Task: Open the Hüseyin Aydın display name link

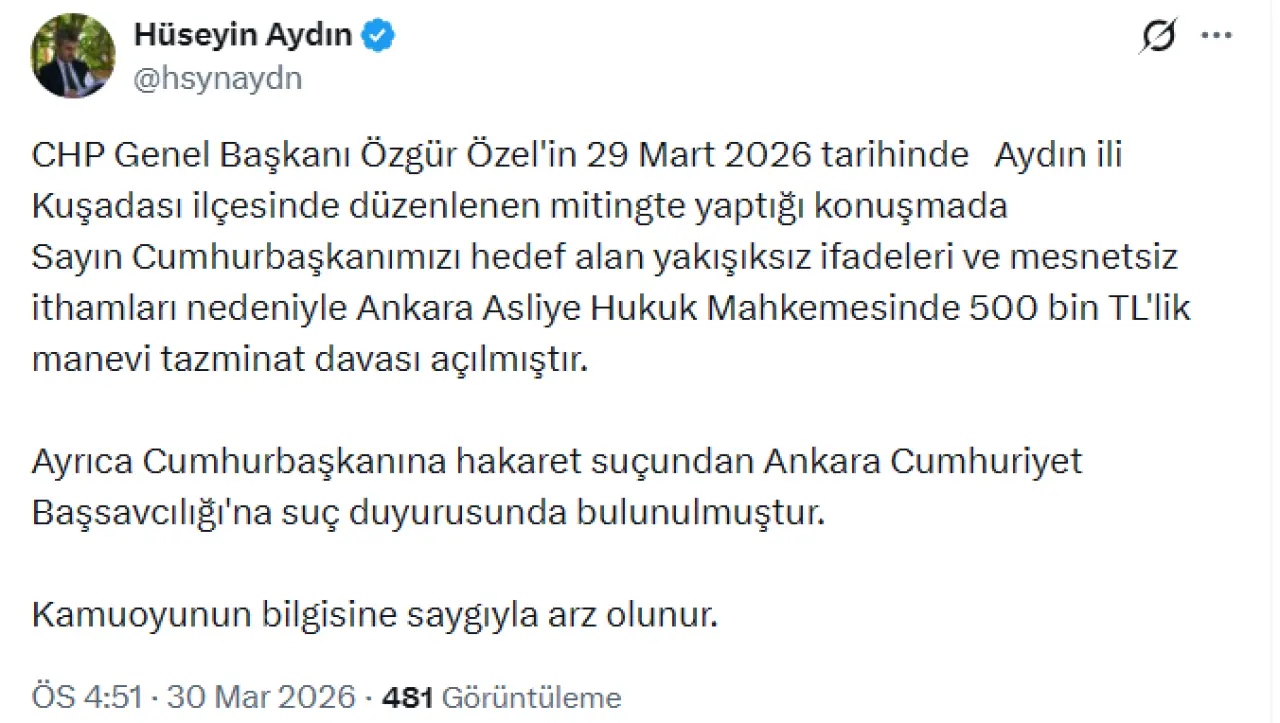Action: click(243, 36)
